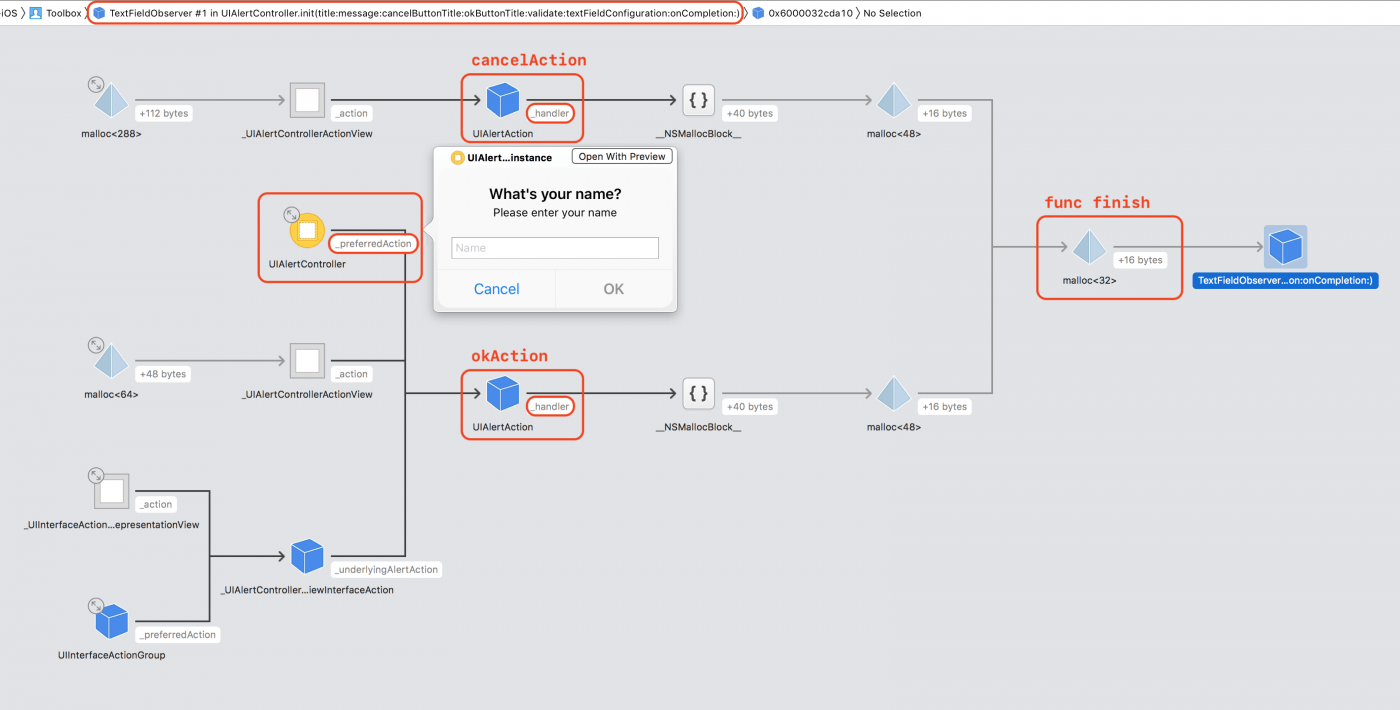Click the malloc<288> diamond node icon

110,100
